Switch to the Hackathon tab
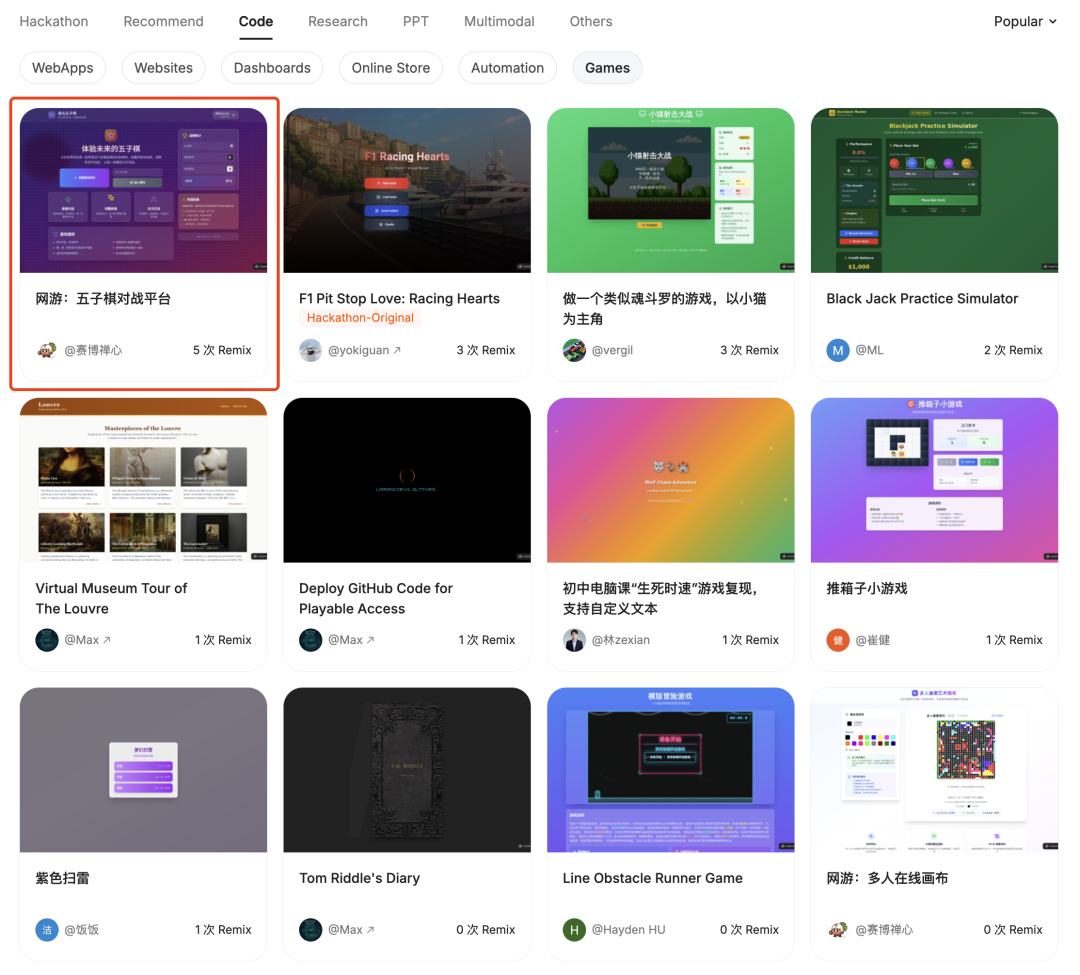The image size is (1080, 975). 54,21
